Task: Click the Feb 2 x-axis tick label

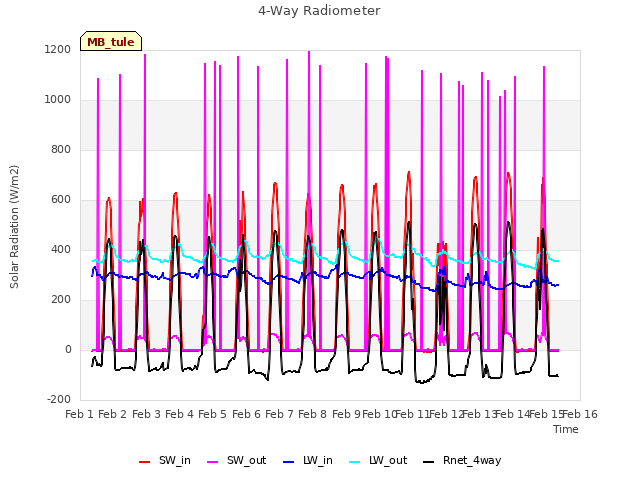Action: [x=113, y=414]
